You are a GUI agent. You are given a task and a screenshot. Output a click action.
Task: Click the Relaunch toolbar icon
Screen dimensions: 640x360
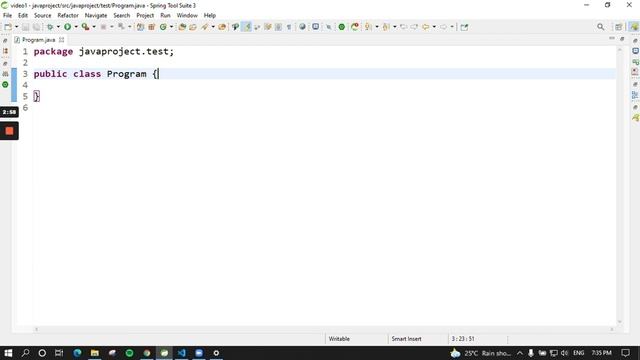355,27
